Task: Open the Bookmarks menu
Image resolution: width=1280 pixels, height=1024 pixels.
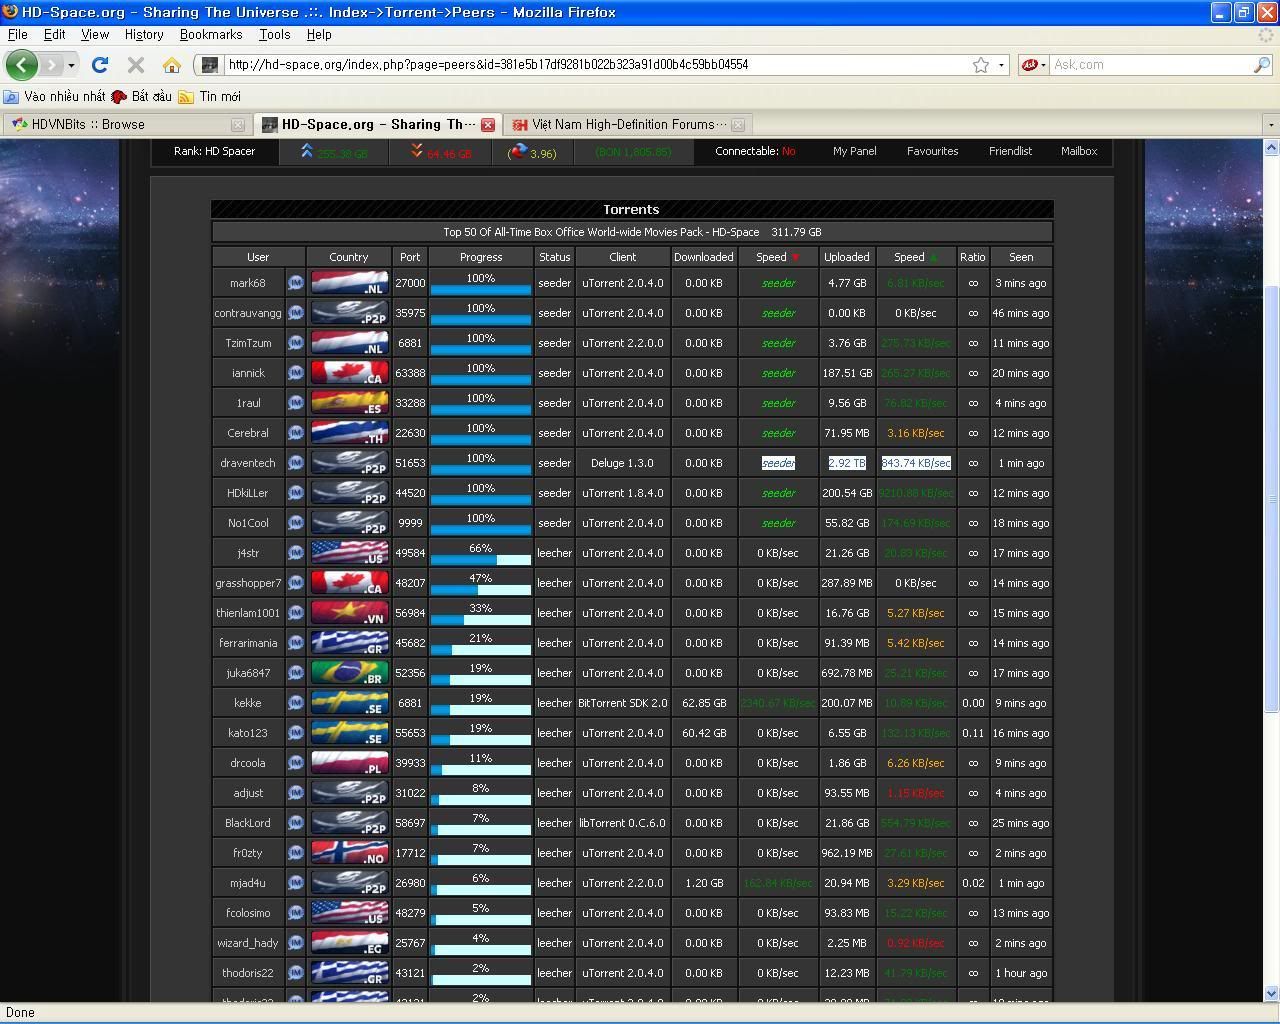Action: (x=211, y=34)
